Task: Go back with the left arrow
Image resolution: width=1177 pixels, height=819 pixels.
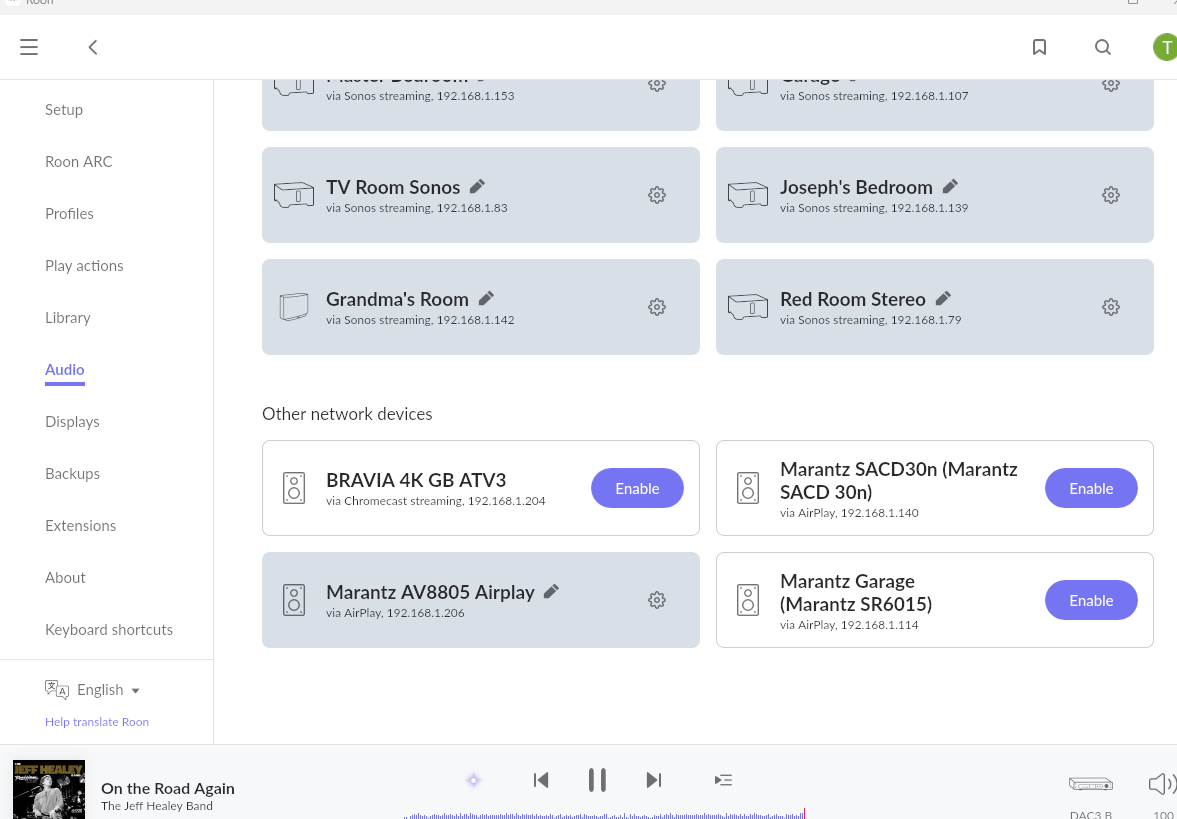Action: [93, 47]
